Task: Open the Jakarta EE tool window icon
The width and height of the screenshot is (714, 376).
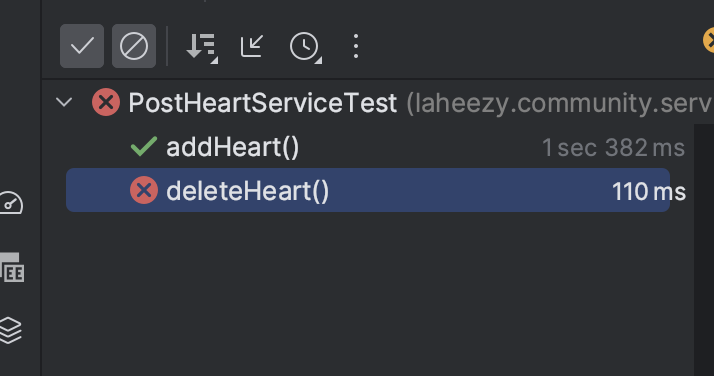Action: pos(12,267)
